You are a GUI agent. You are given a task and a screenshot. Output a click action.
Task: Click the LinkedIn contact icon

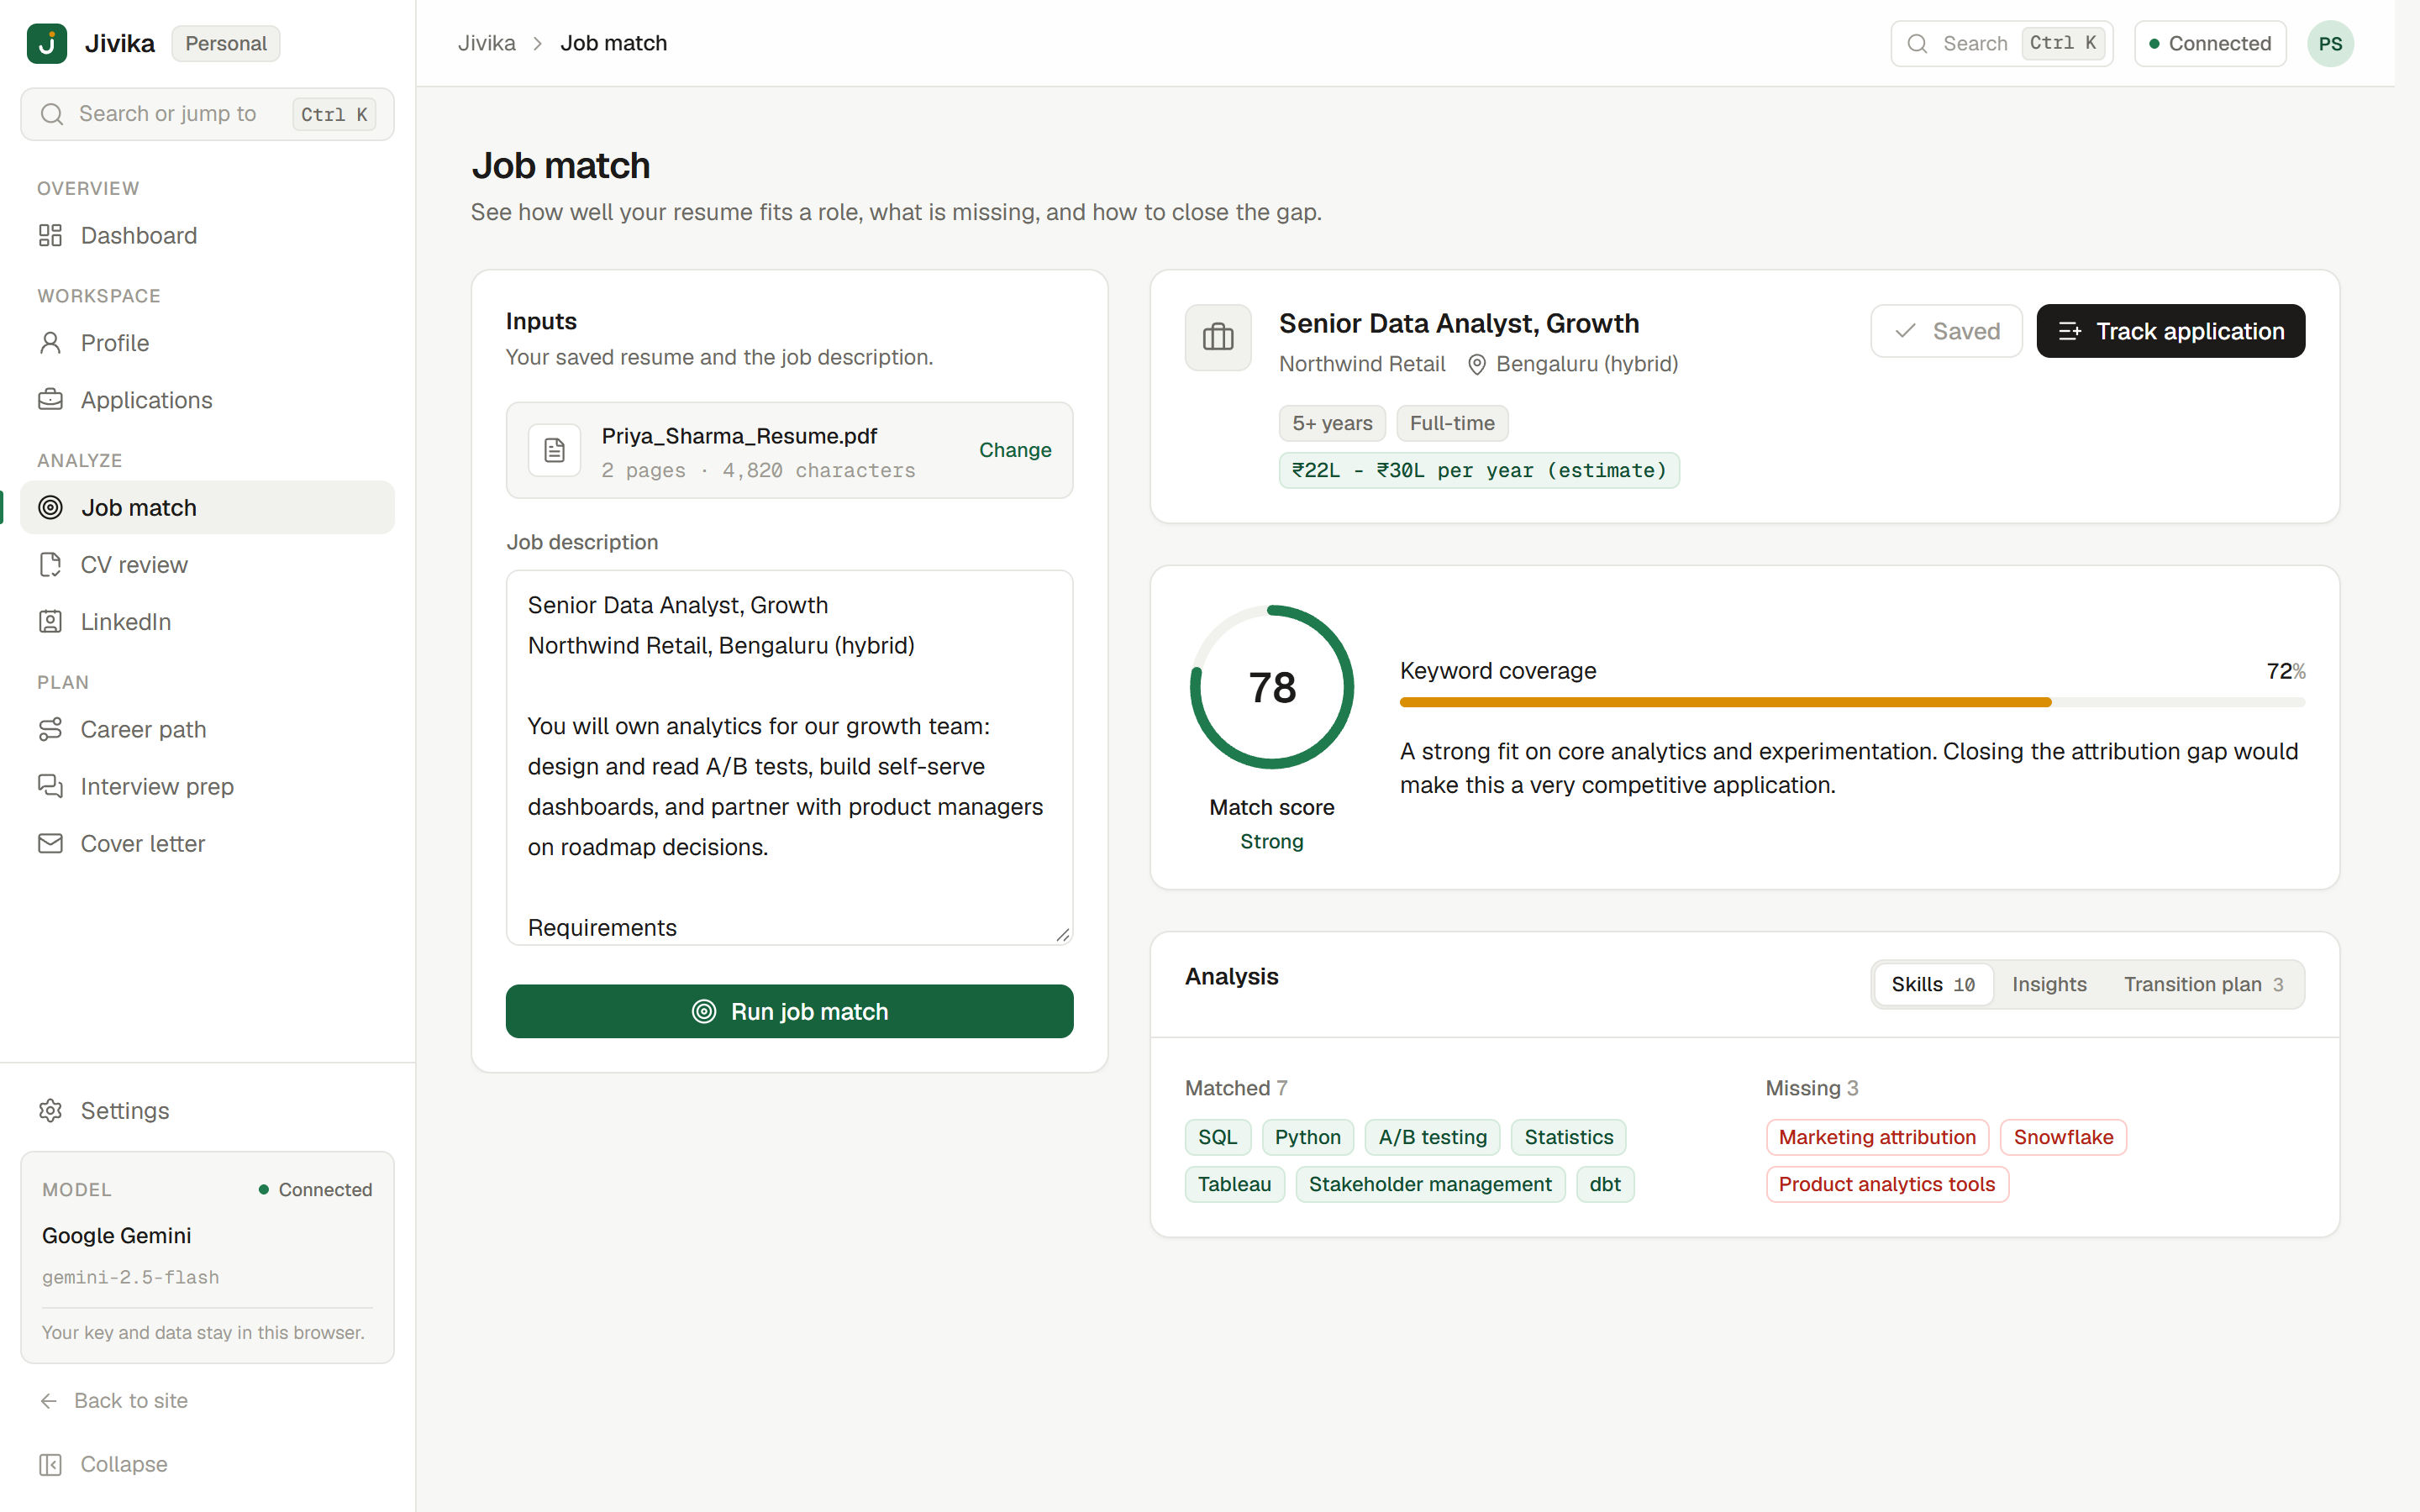(x=50, y=621)
